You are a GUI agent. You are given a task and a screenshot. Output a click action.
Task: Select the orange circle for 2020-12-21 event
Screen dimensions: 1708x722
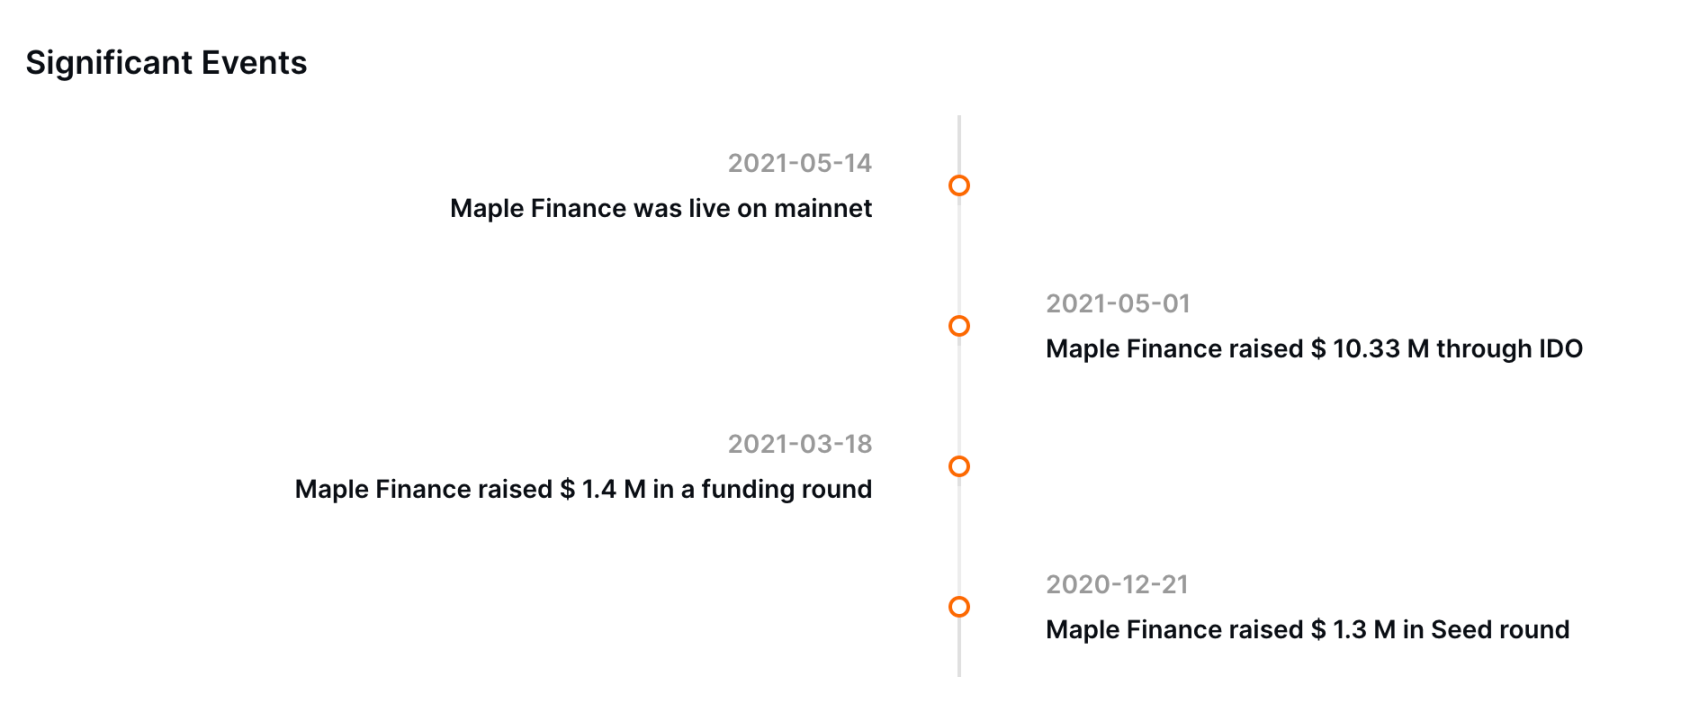tap(959, 607)
